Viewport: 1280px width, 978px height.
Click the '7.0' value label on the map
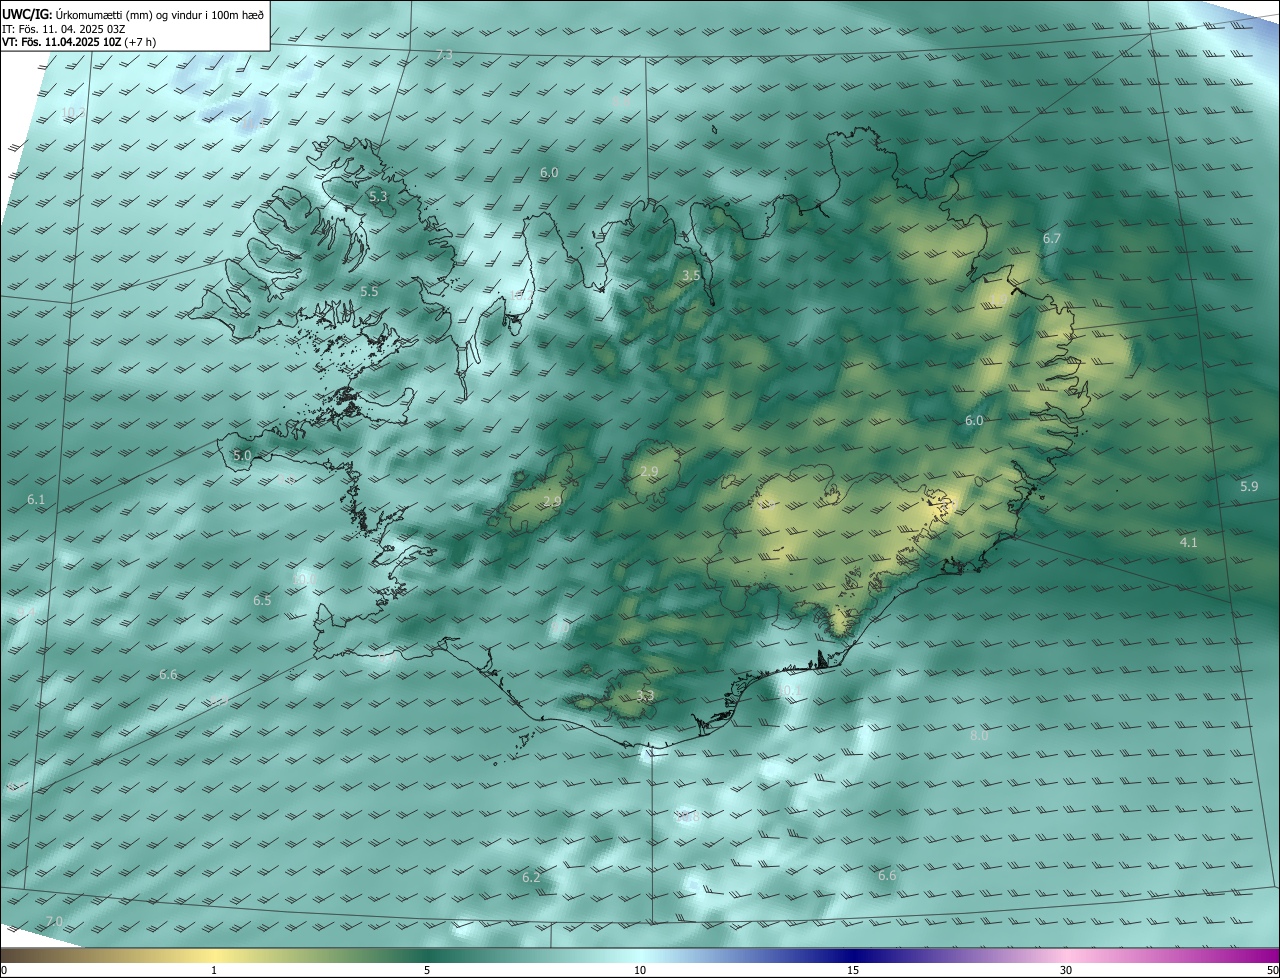[x=54, y=920]
